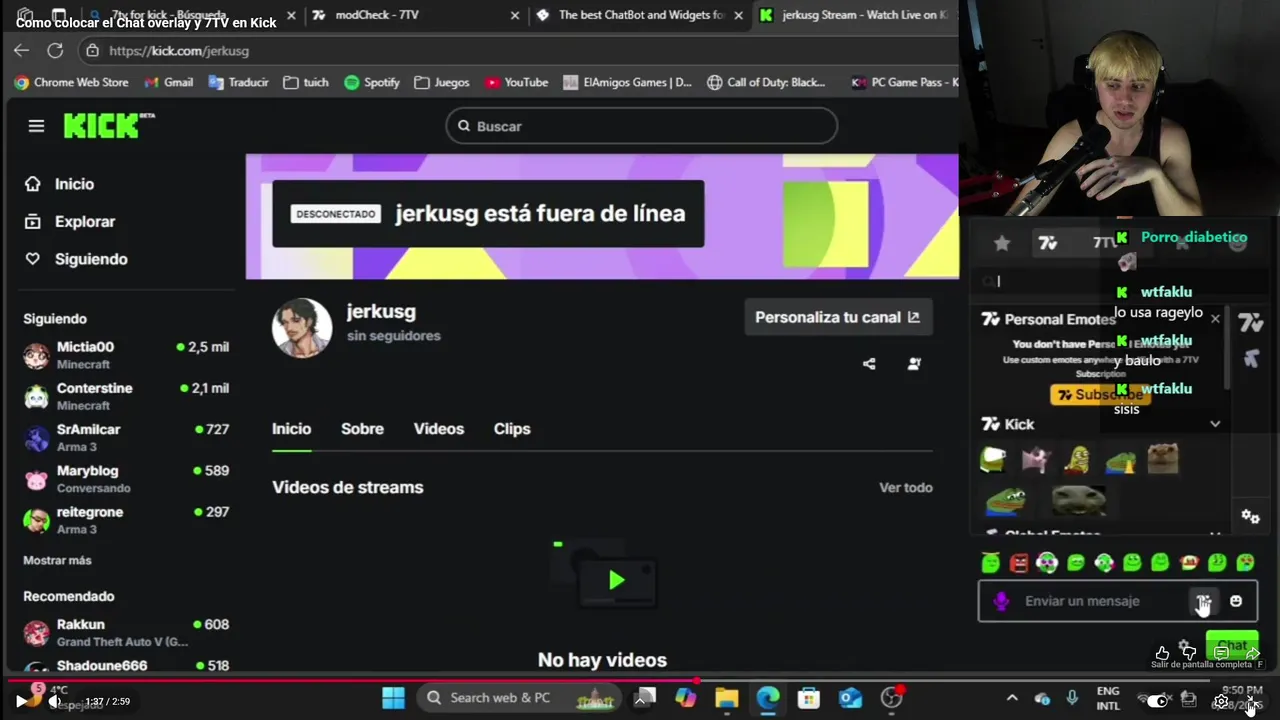The width and height of the screenshot is (1280, 720).
Task: Open Windows Start button on taskbar
Action: (393, 698)
